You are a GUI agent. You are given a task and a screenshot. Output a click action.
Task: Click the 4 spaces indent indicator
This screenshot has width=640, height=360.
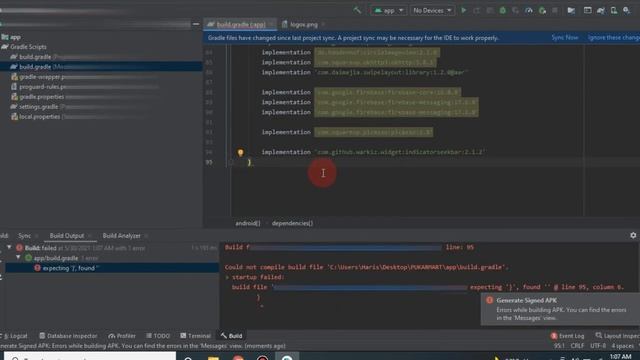coord(622,346)
